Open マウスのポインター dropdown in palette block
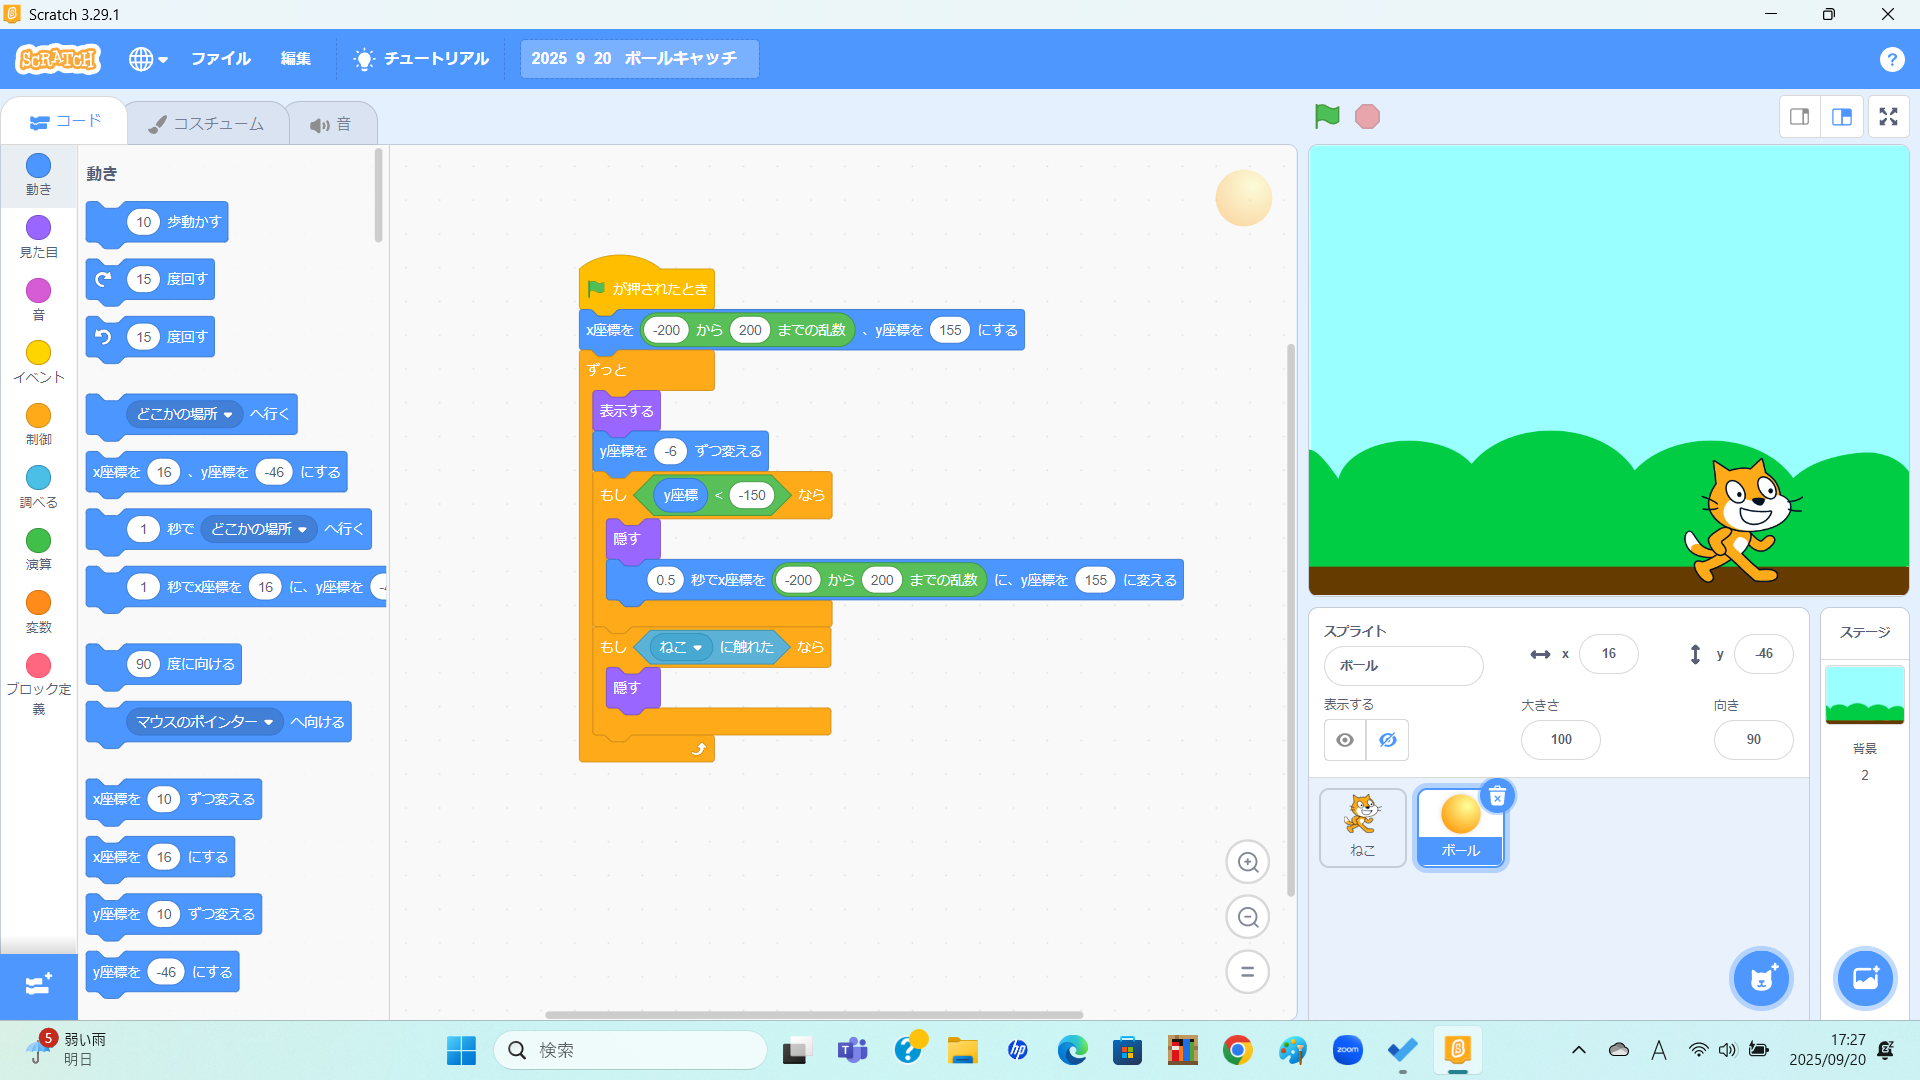The image size is (1920, 1080). [268, 722]
